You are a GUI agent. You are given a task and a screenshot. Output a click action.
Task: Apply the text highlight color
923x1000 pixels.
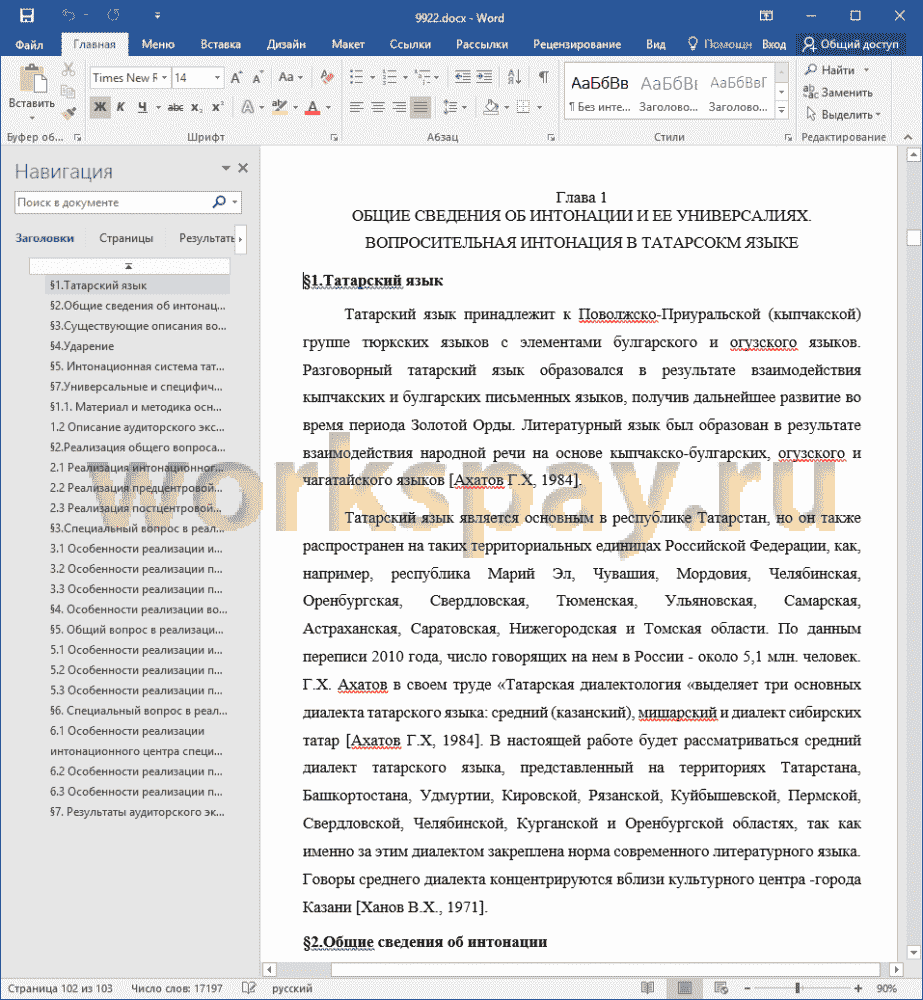[279, 107]
